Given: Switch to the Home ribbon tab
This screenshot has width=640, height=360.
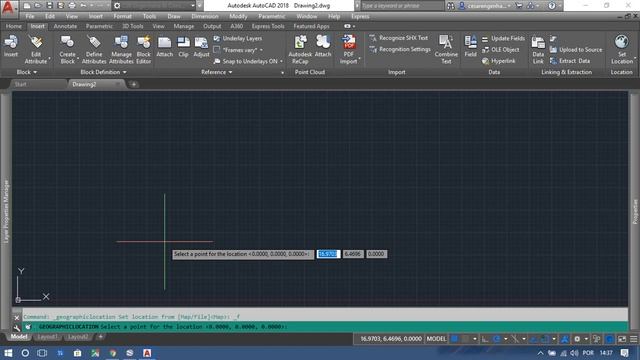Looking at the screenshot, I should coord(13,26).
